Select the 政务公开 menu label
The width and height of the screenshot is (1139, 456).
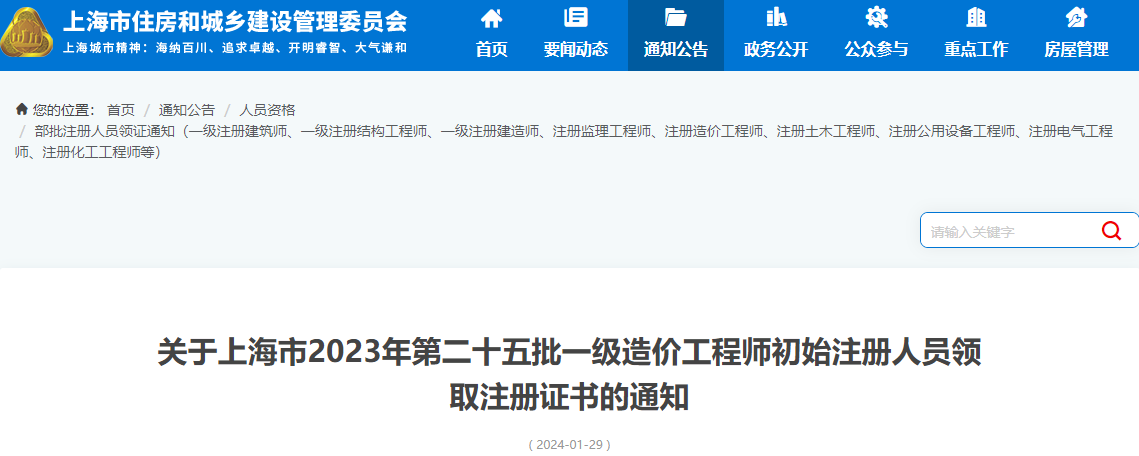pyautogui.click(x=776, y=49)
